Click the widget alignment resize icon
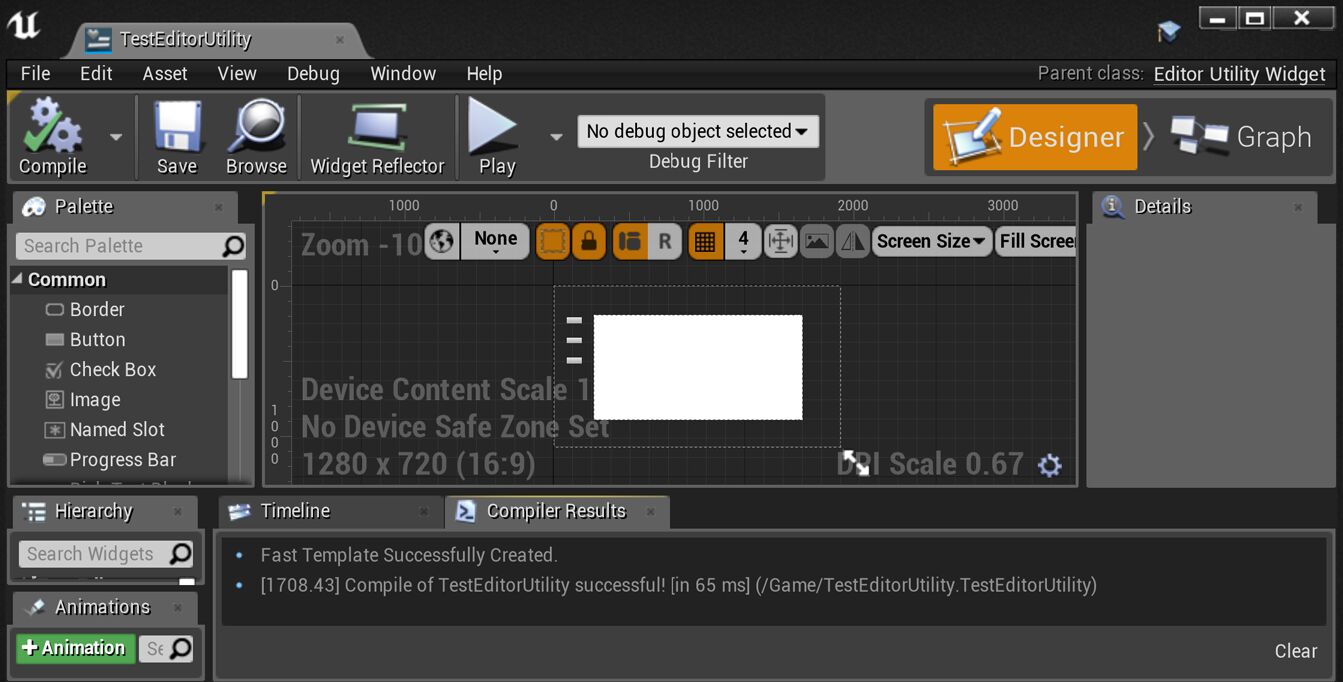 [781, 240]
